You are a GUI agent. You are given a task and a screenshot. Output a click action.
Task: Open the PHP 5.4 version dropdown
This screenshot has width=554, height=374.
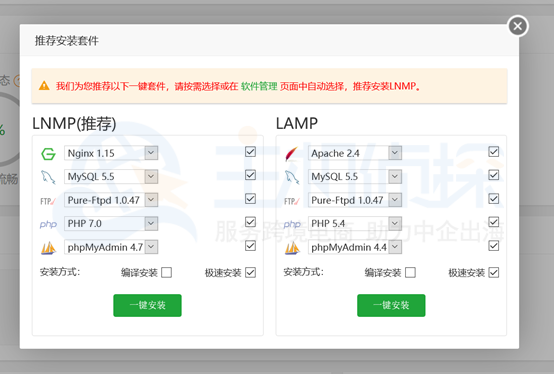click(x=355, y=223)
